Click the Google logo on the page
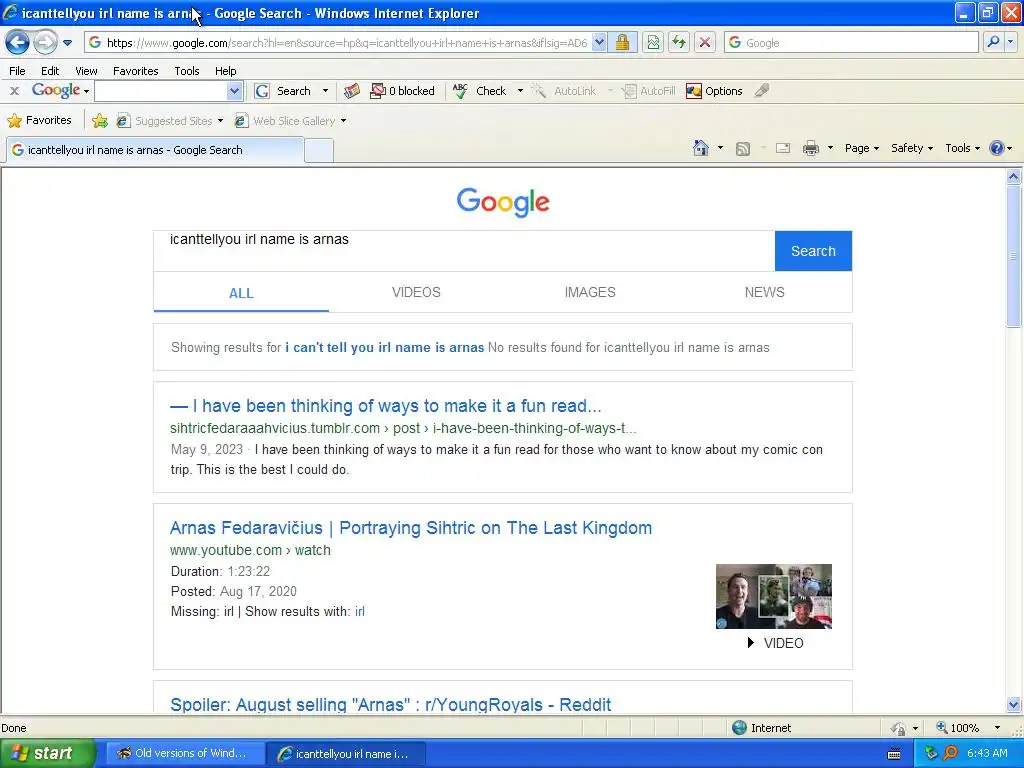This screenshot has height=768, width=1024. click(503, 202)
